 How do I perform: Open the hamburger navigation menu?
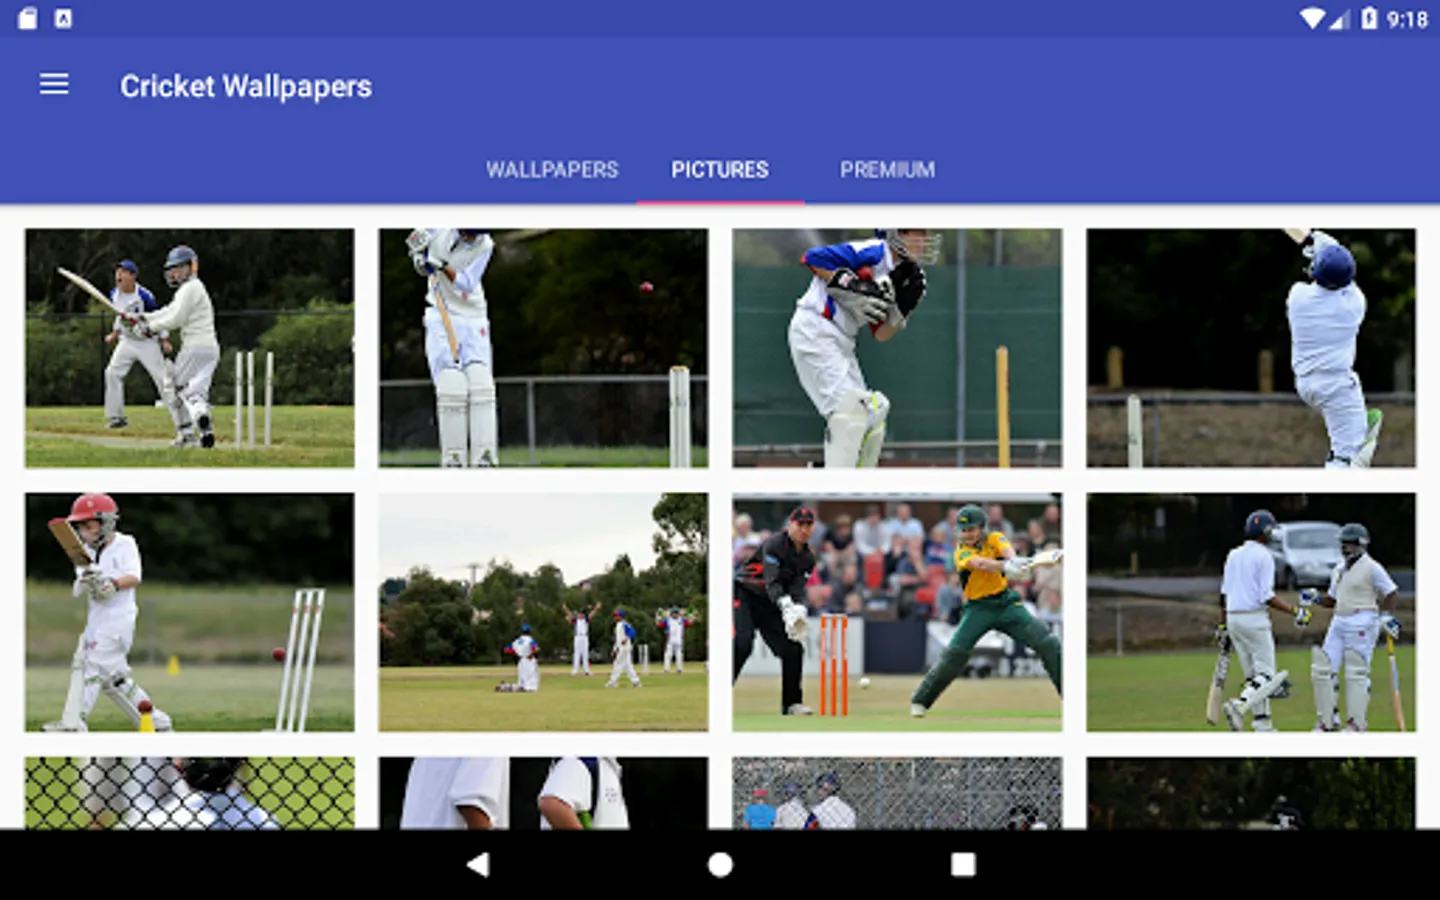point(54,85)
